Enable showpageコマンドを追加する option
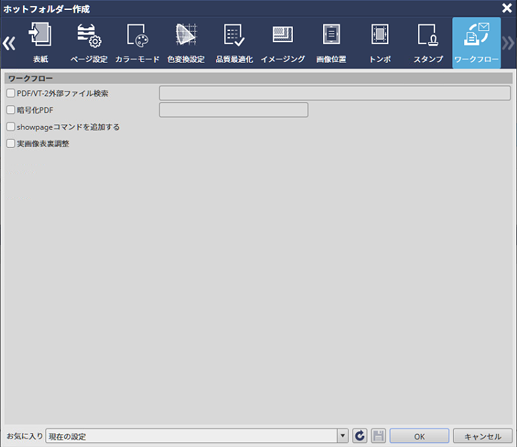Screen dimensions: 517x447 pos(11,127)
